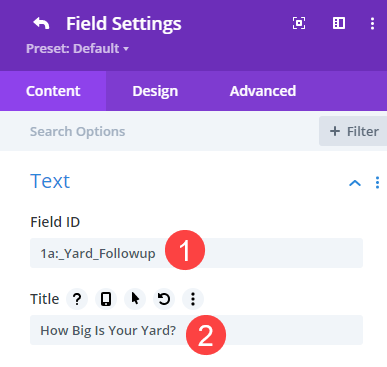
Task: Click the Title responsive phone icon
Action: [x=106, y=299]
